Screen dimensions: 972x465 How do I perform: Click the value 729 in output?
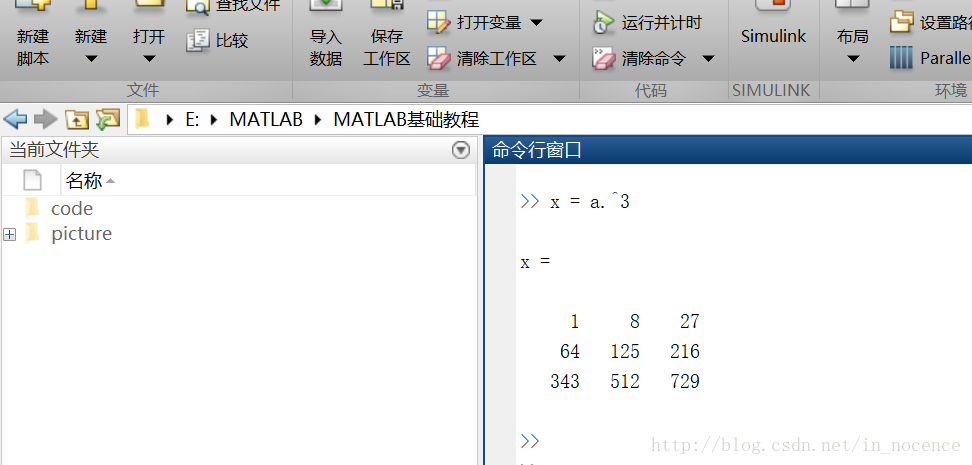[x=684, y=381]
